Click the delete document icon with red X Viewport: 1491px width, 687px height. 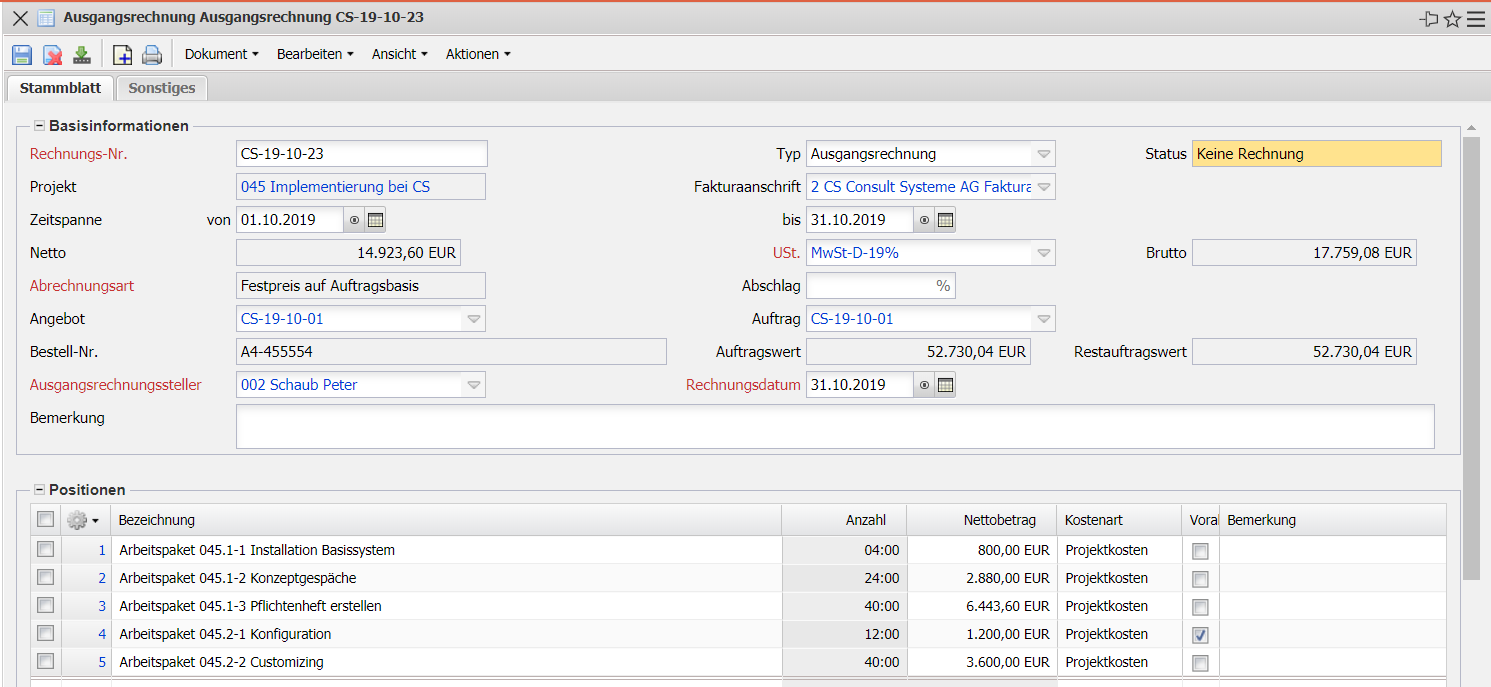[x=52, y=55]
